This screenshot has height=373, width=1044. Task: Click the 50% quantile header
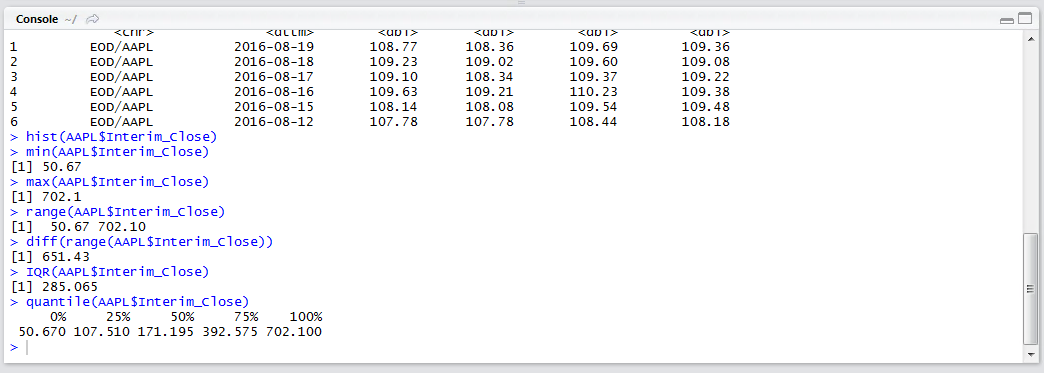(182, 316)
